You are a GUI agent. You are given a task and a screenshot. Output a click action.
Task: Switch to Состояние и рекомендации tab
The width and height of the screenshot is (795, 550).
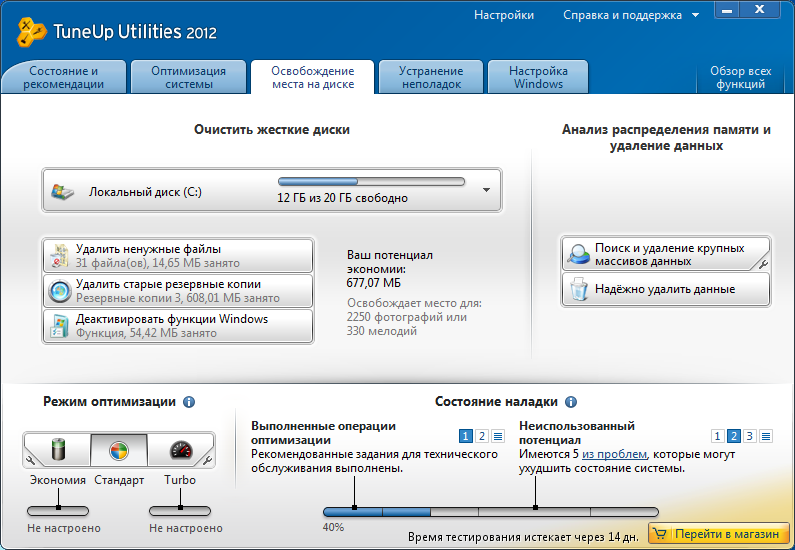pyautogui.click(x=64, y=77)
